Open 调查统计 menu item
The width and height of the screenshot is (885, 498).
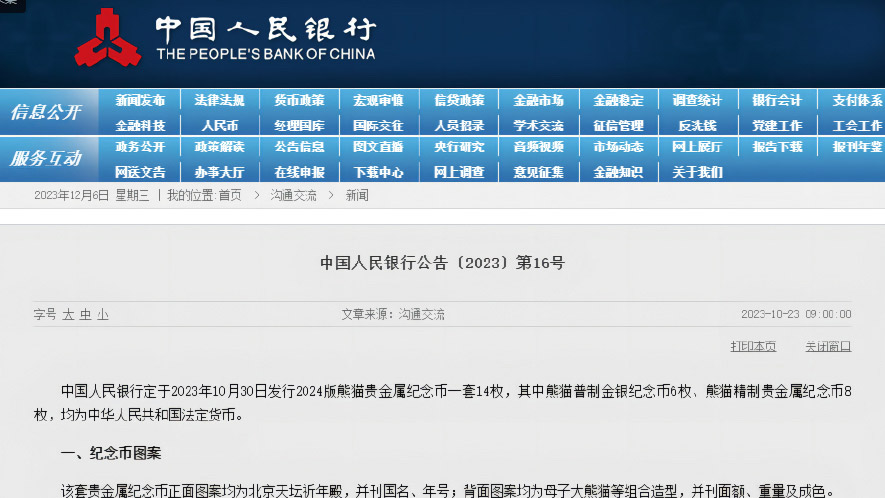tap(697, 101)
